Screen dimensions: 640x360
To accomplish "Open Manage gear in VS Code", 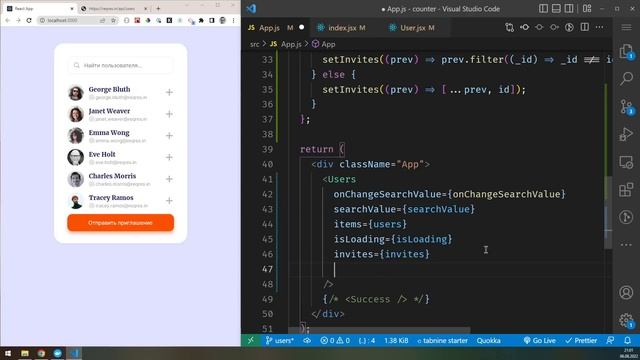I will point(626,320).
